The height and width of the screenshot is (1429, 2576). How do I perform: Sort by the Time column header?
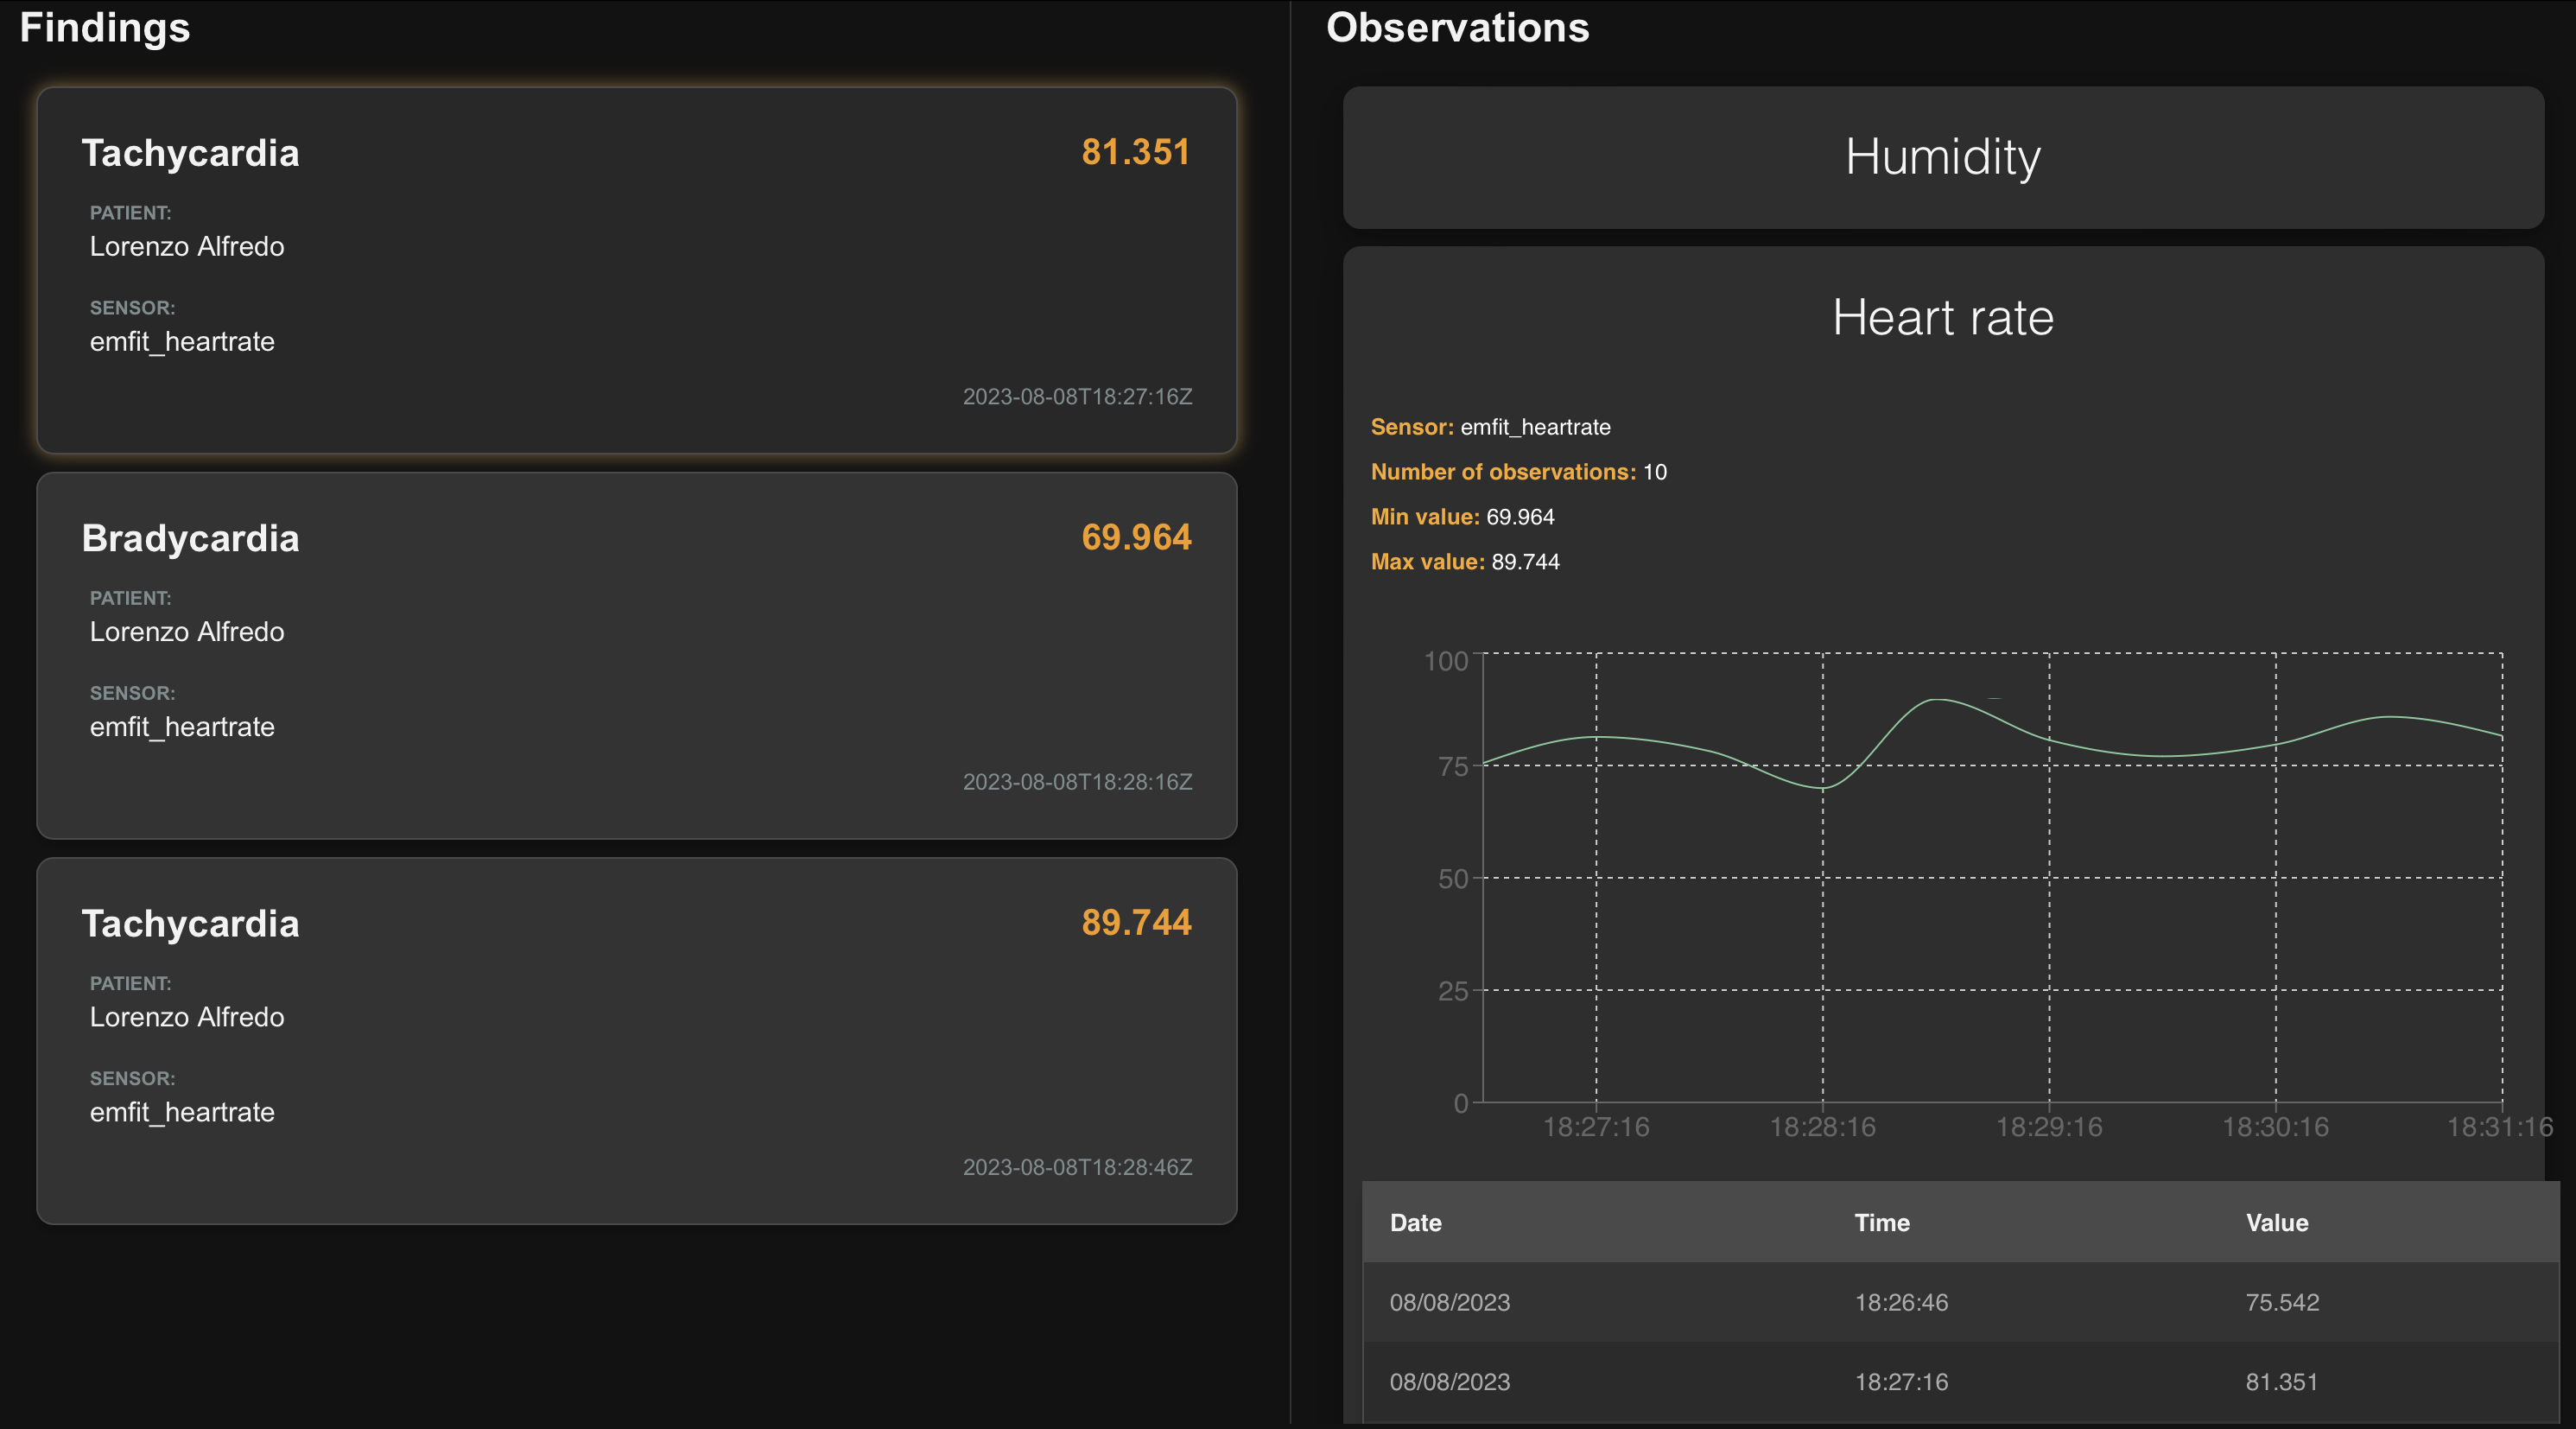(x=1881, y=1222)
